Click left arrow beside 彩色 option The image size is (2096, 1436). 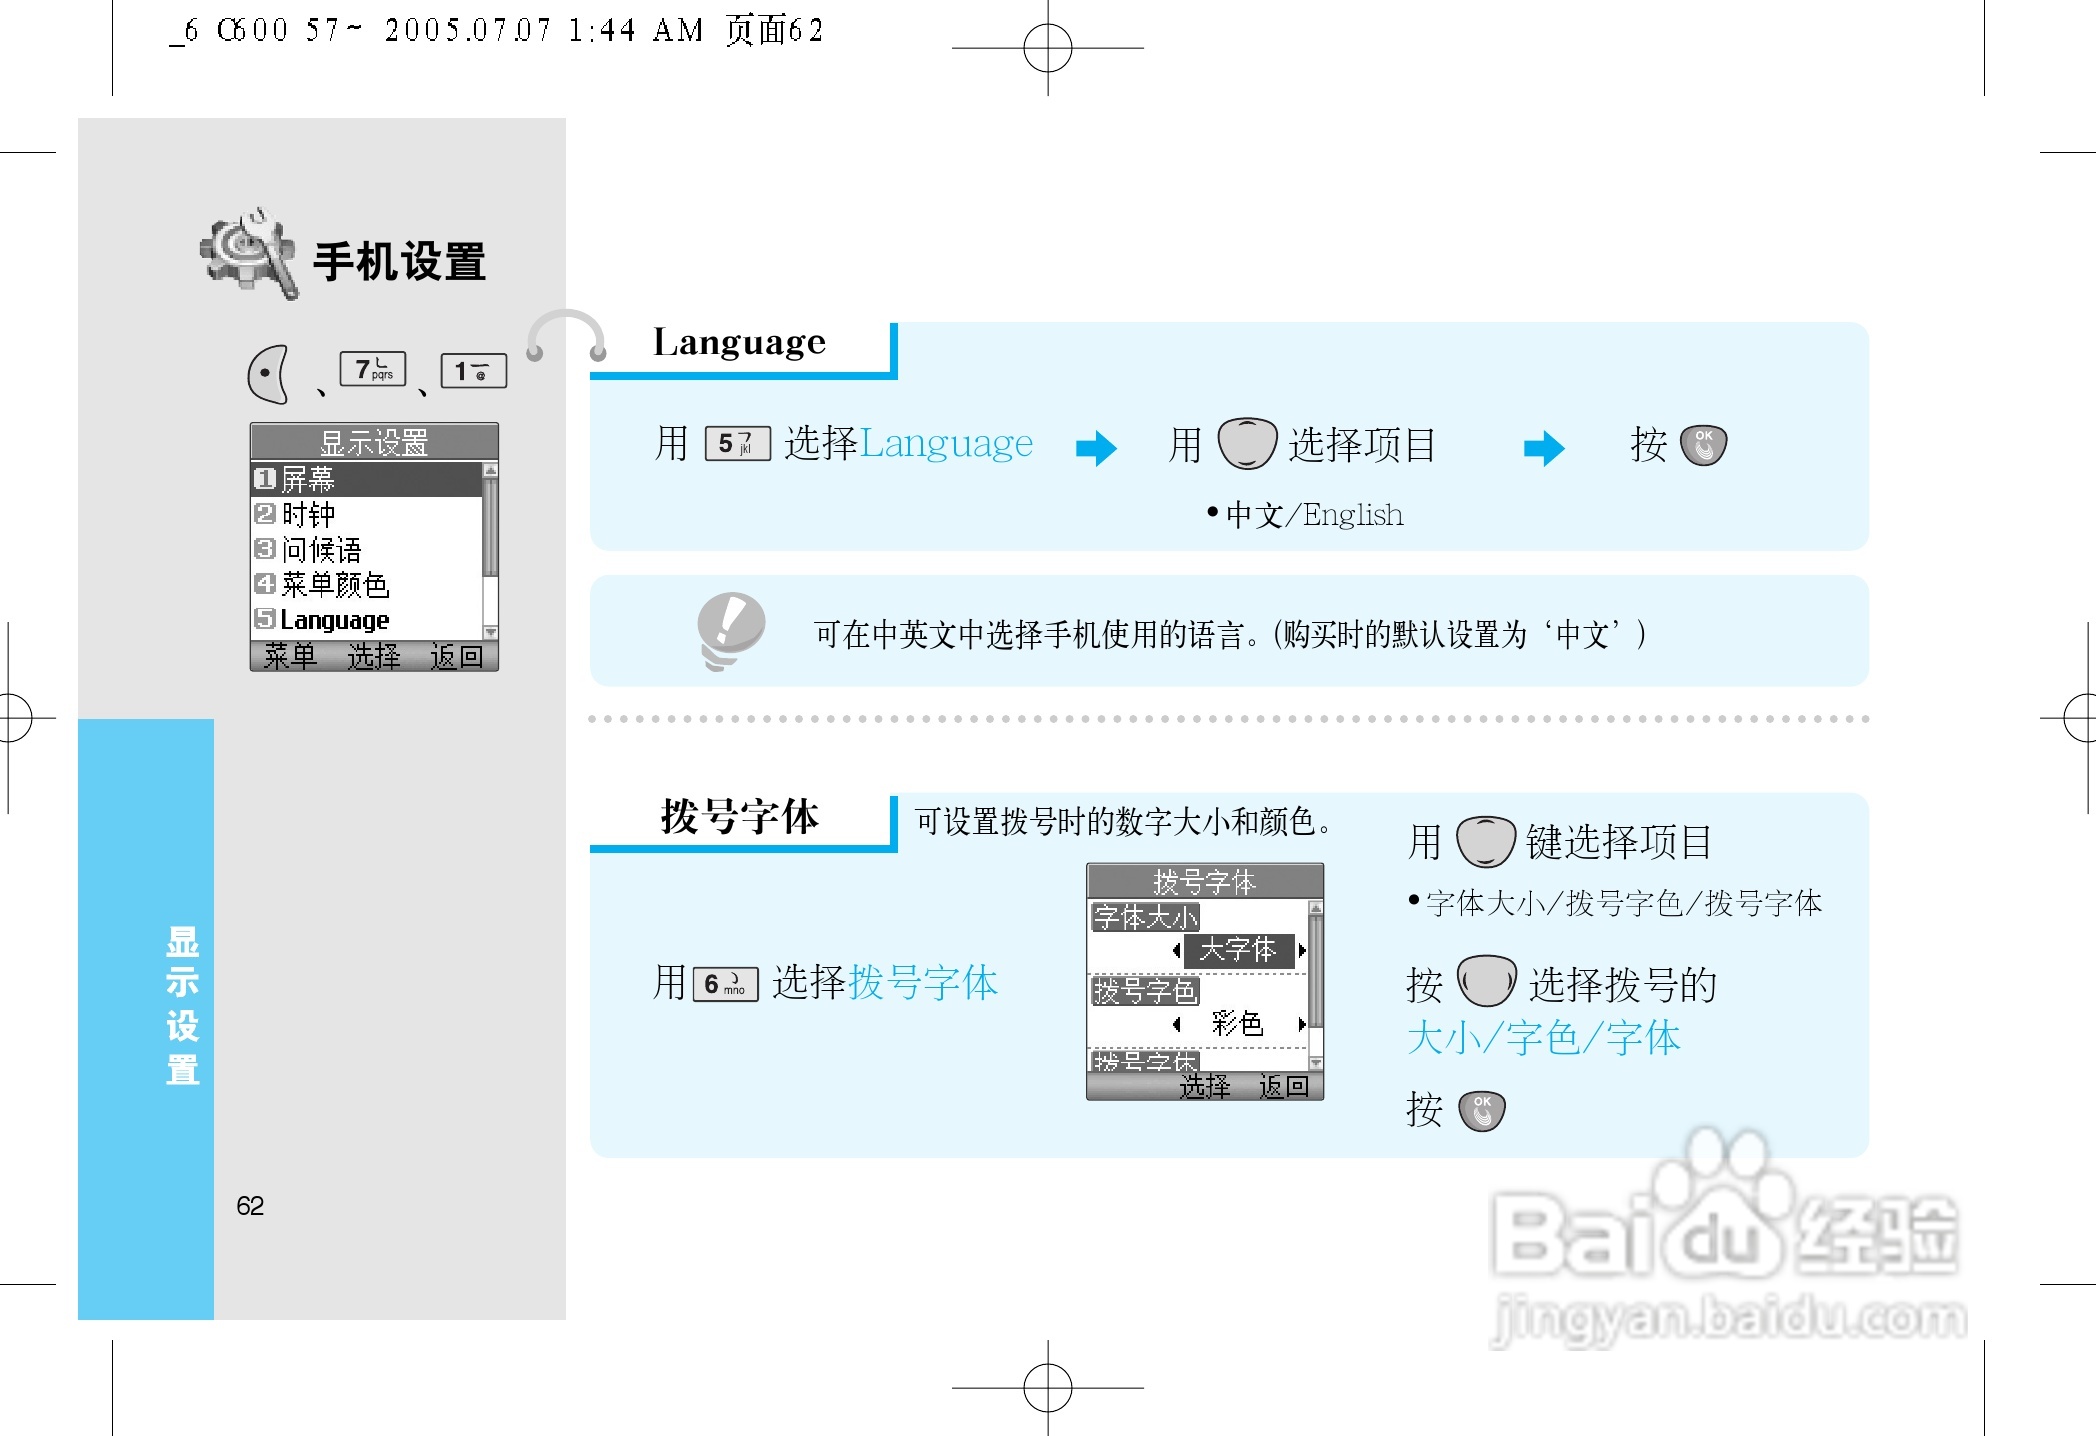1177,1024
